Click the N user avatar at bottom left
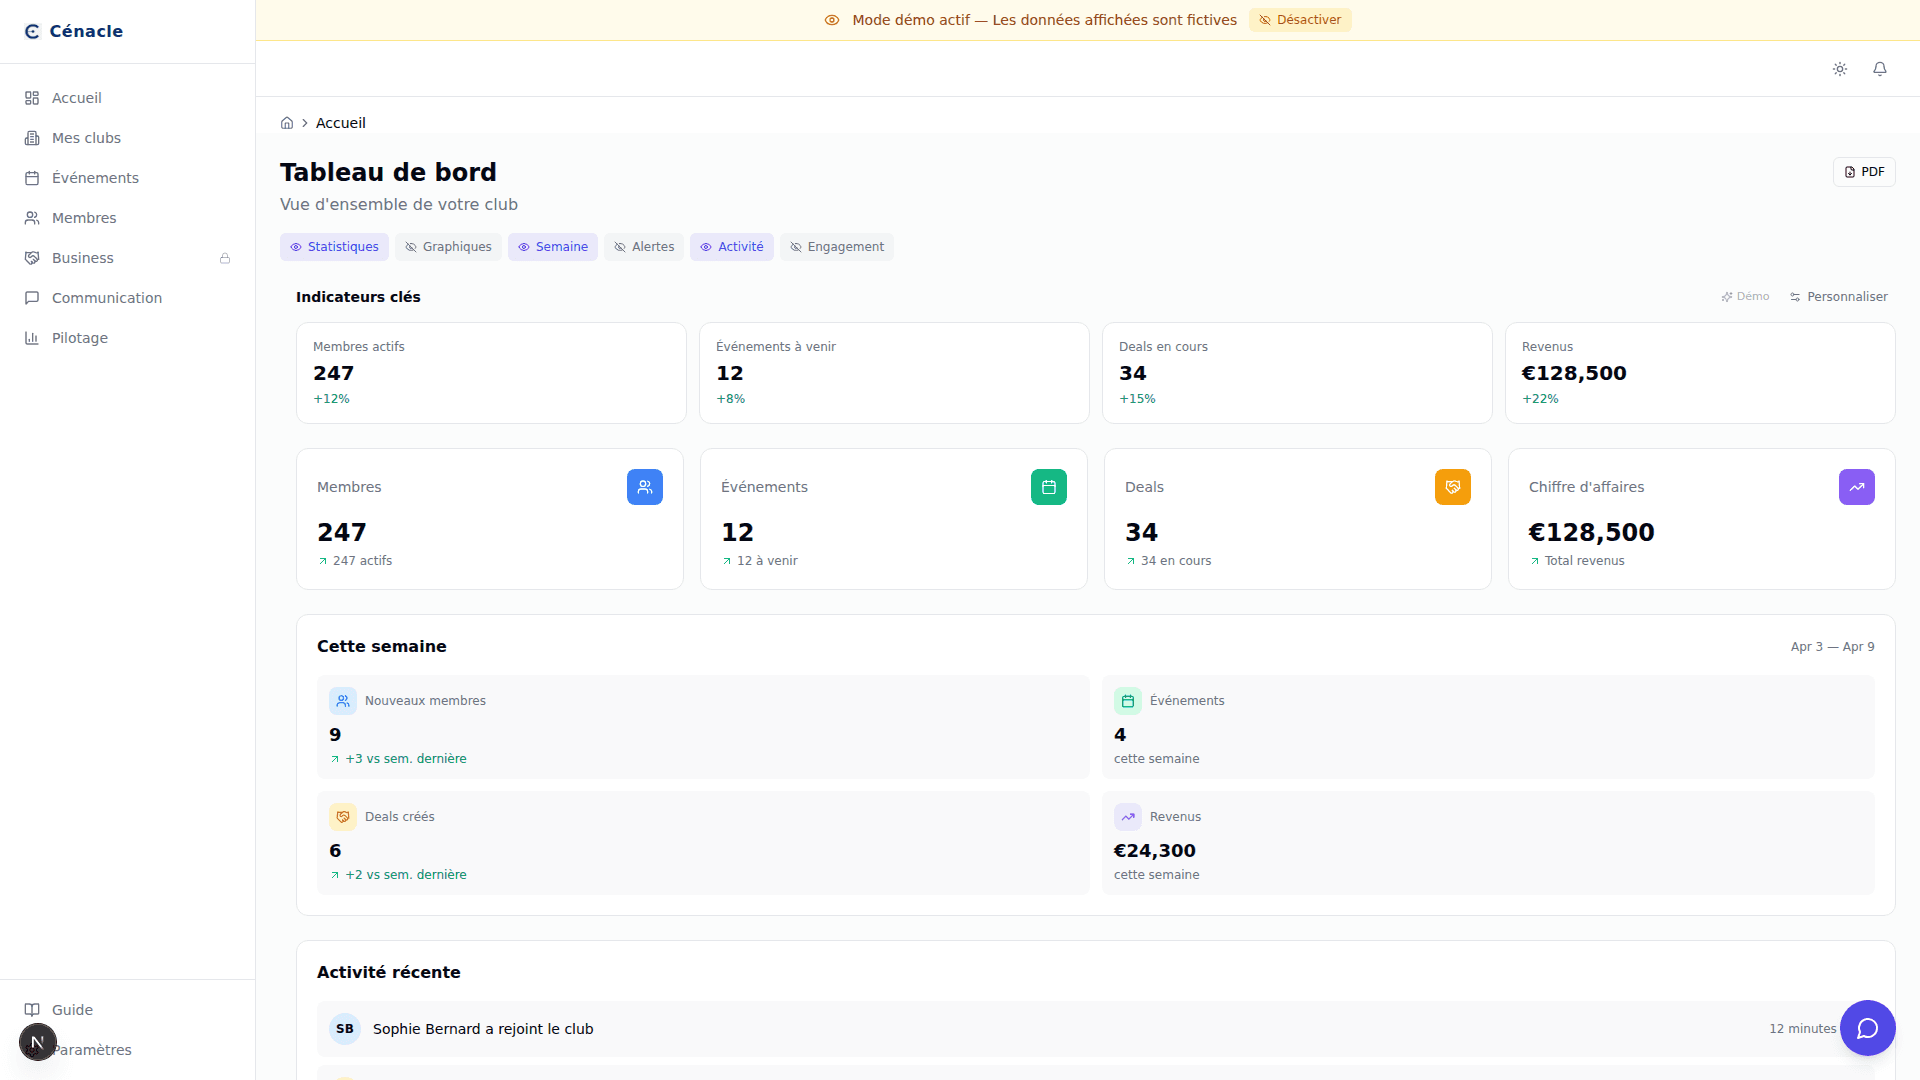This screenshot has width=1920, height=1080. coord(37,1042)
